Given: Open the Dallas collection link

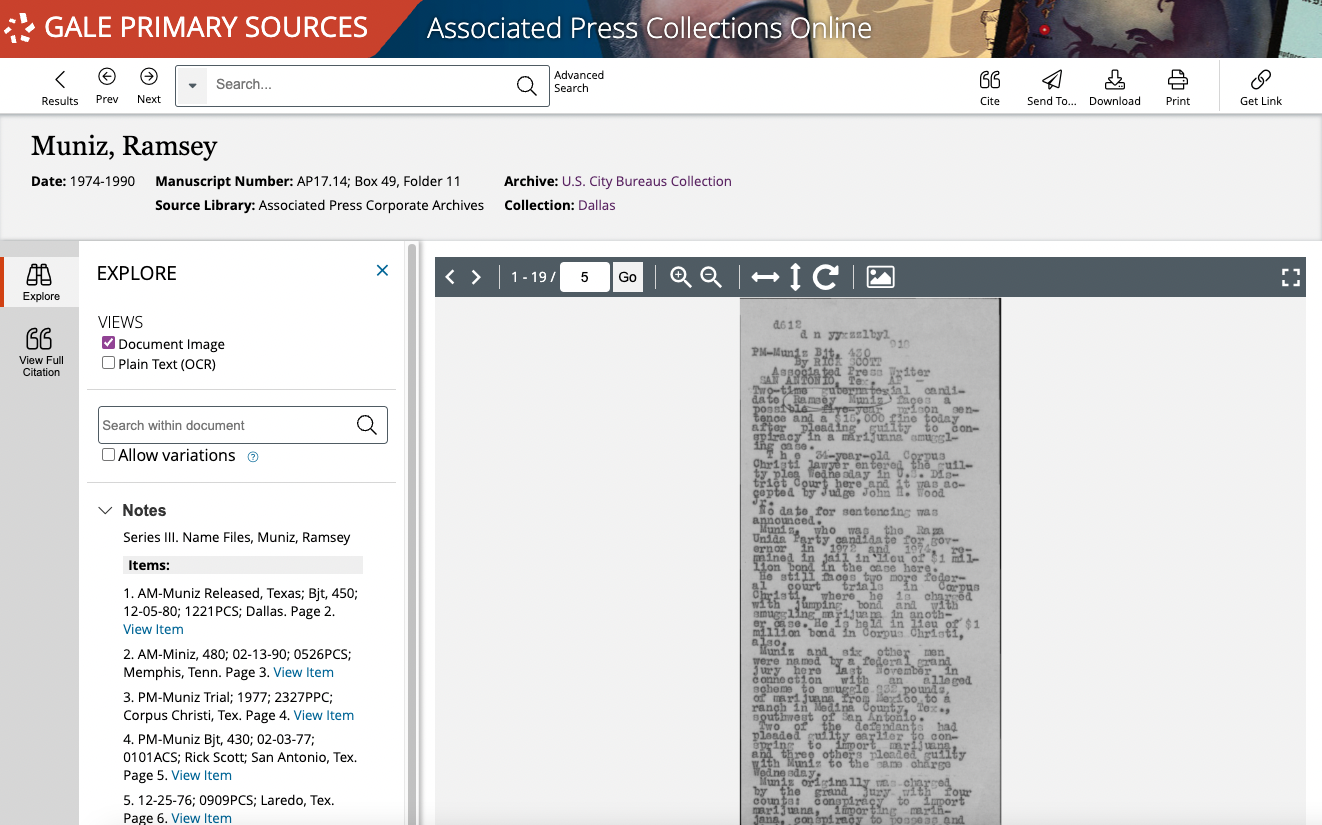Looking at the screenshot, I should pyautogui.click(x=597, y=205).
